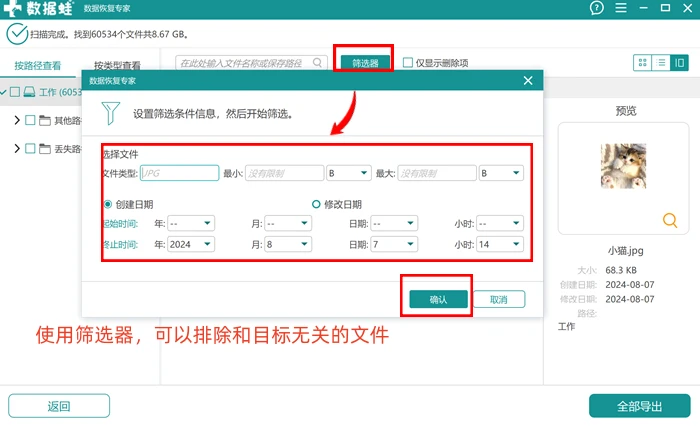Select the 创建日期 radio button
This screenshot has width=700, height=426.
(108, 204)
